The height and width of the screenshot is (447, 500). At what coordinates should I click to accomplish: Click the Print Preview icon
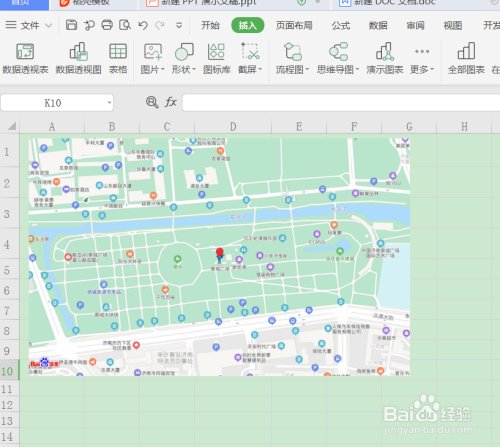(x=125, y=25)
